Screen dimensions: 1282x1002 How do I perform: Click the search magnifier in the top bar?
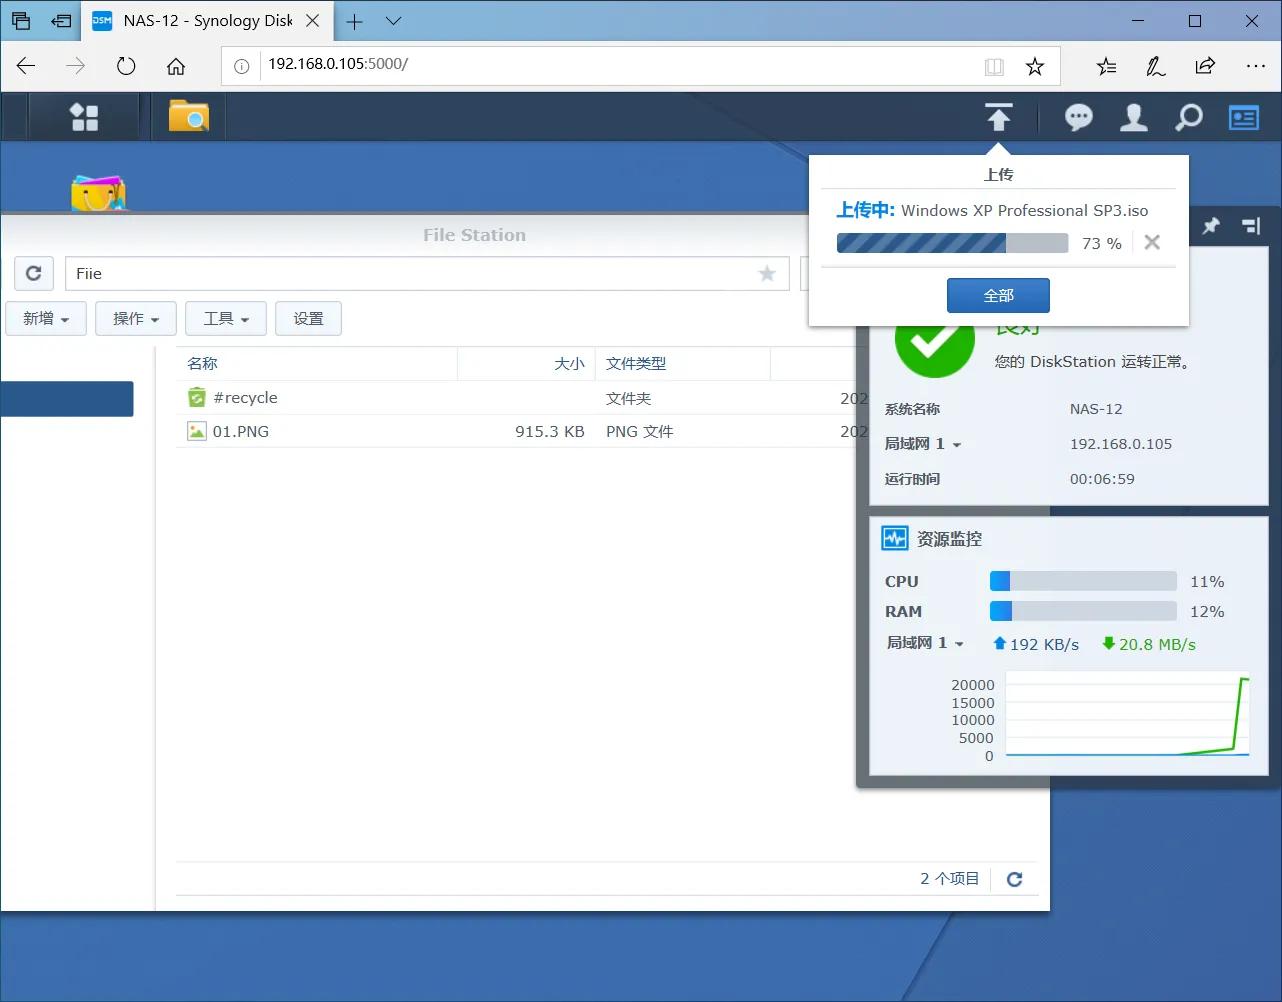[x=1189, y=117]
